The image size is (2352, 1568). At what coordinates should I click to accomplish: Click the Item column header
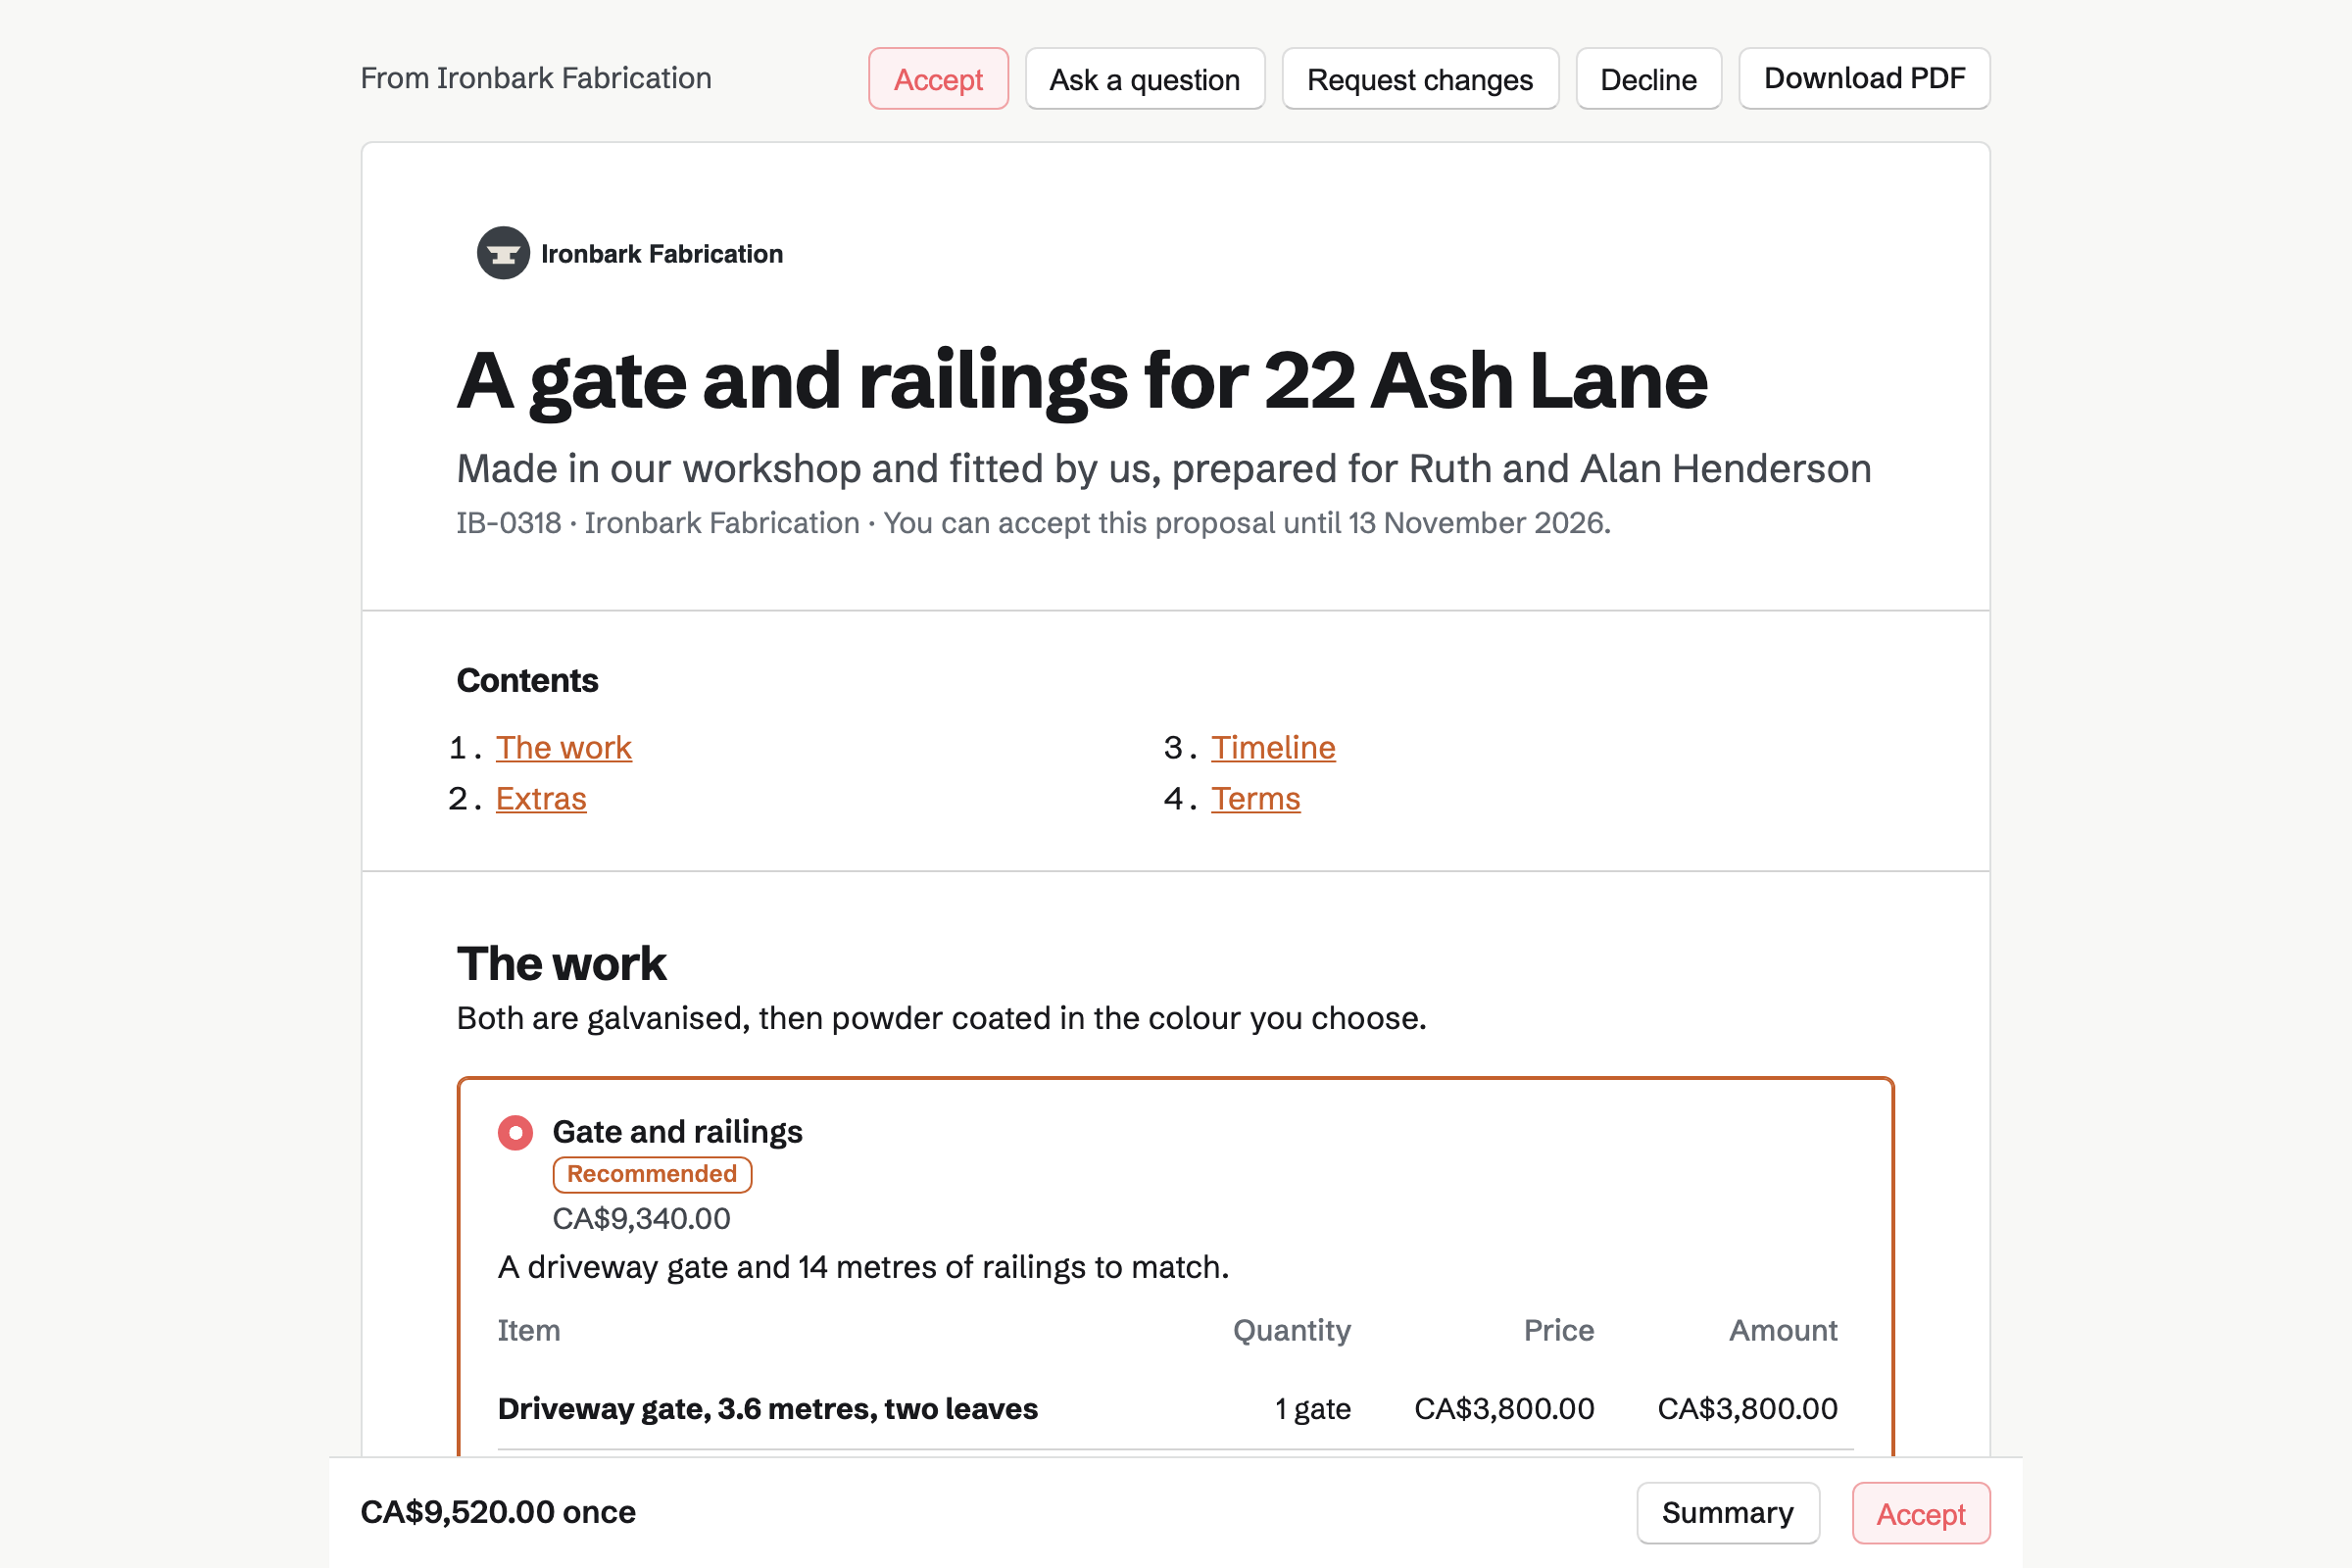click(x=529, y=1330)
